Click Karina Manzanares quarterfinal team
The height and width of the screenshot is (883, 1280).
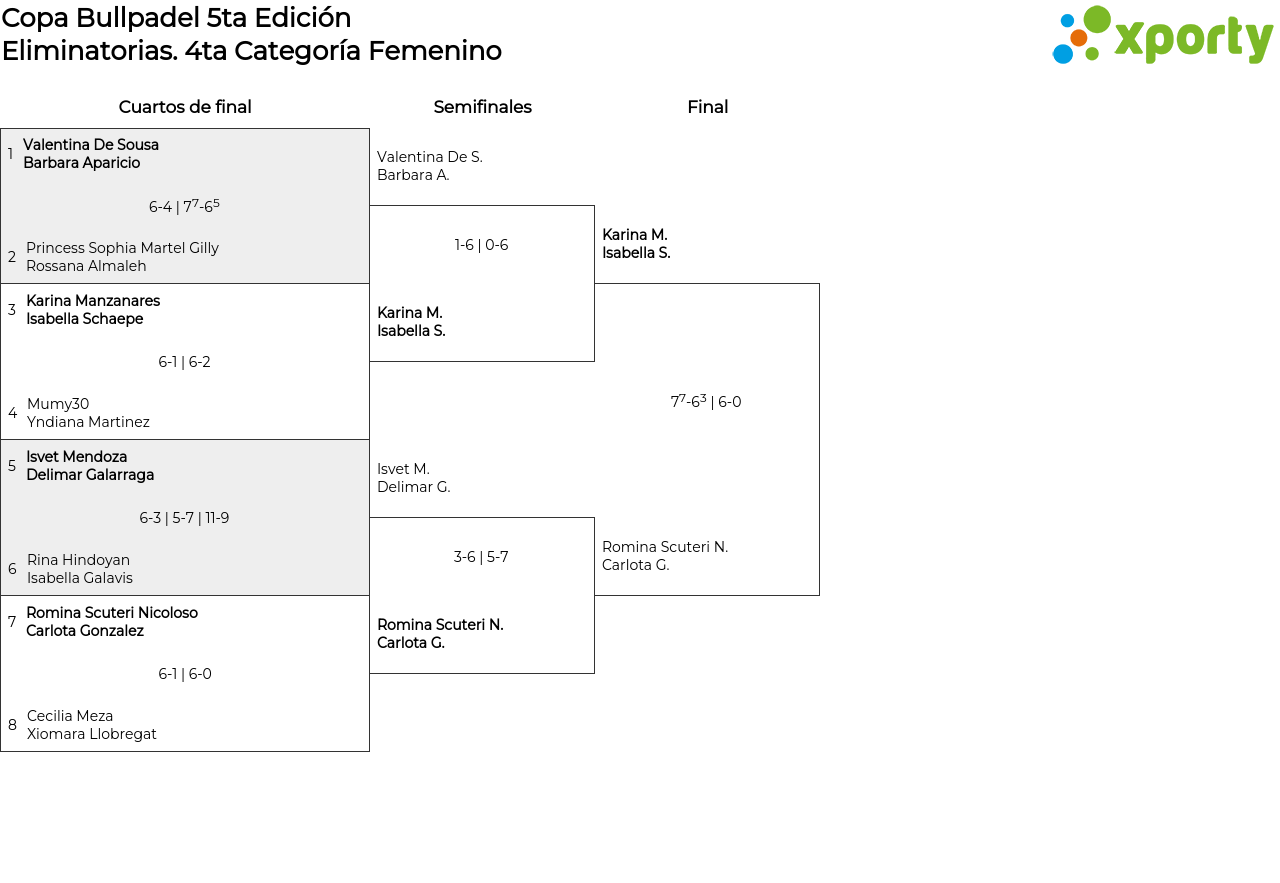pos(93,310)
